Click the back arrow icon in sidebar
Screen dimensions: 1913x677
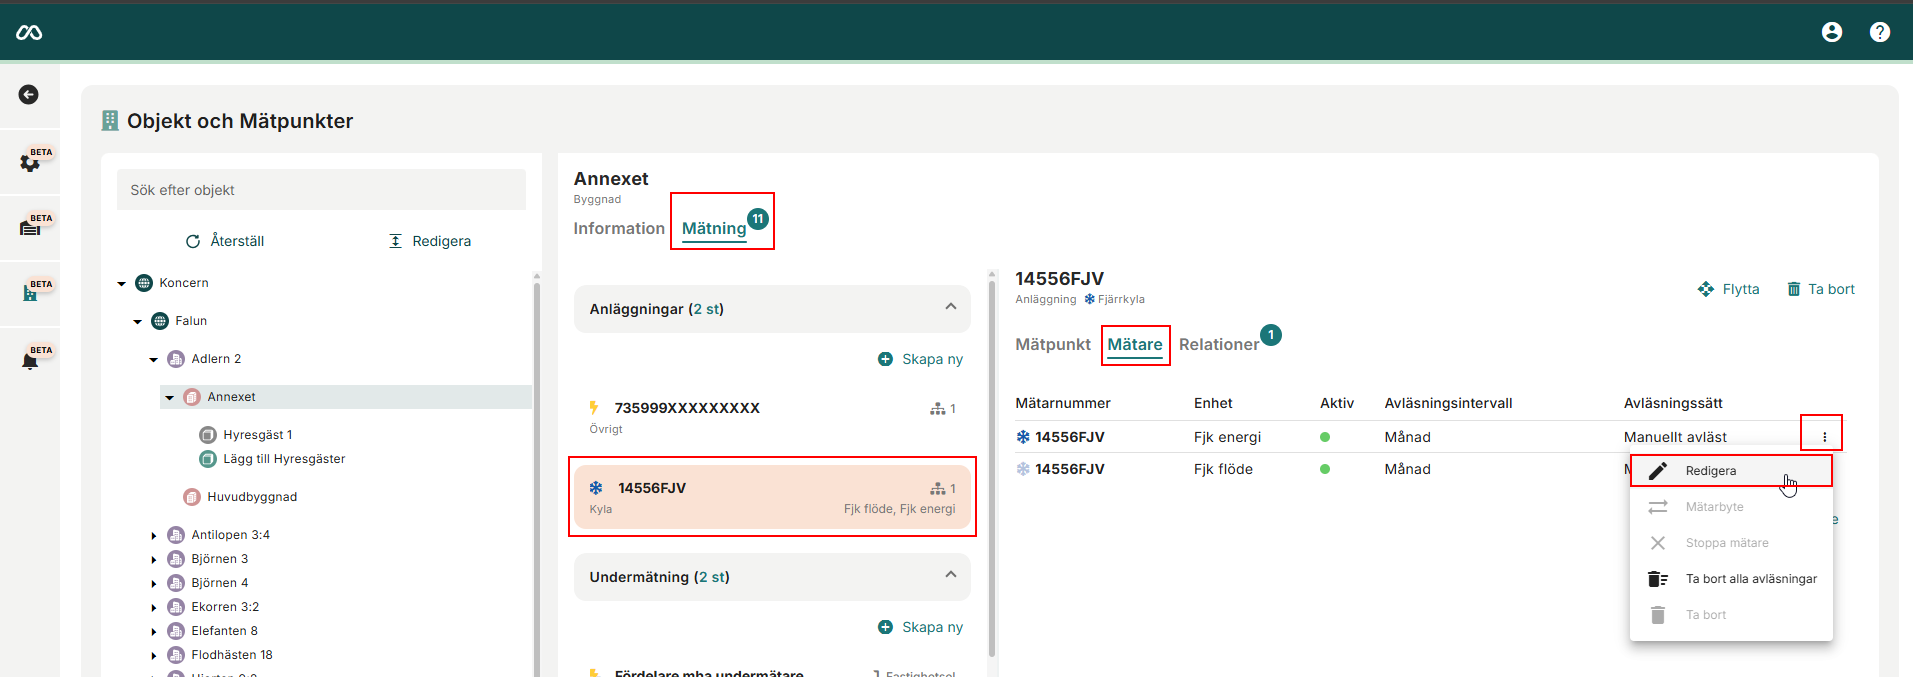29,94
